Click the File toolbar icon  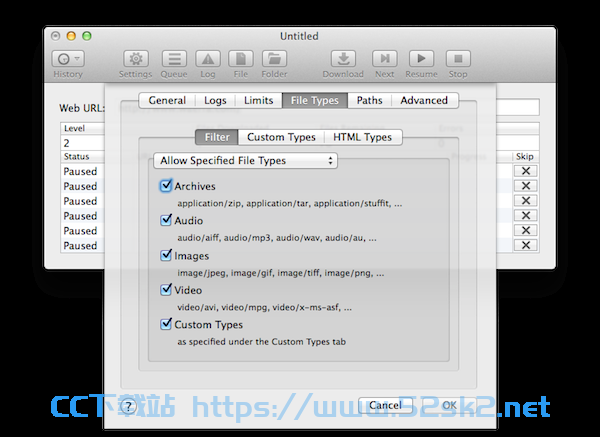coord(241,59)
